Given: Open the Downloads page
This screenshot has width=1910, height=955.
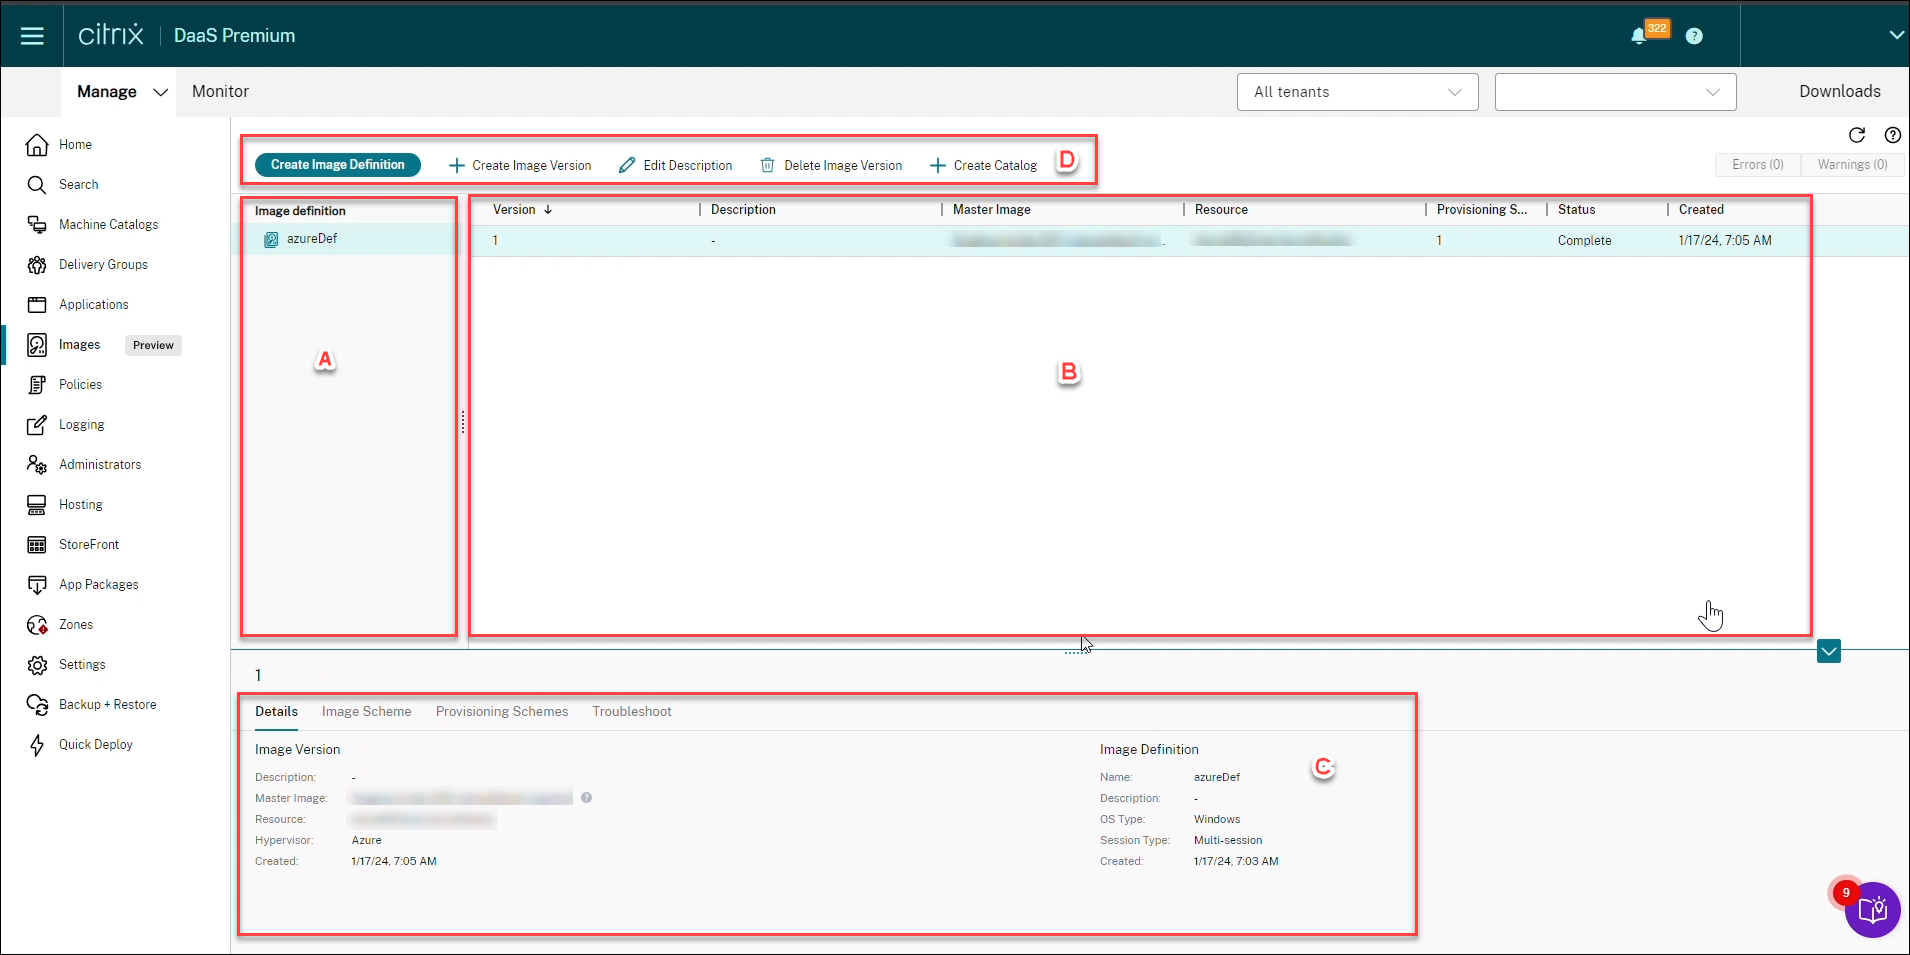Looking at the screenshot, I should pyautogui.click(x=1839, y=91).
